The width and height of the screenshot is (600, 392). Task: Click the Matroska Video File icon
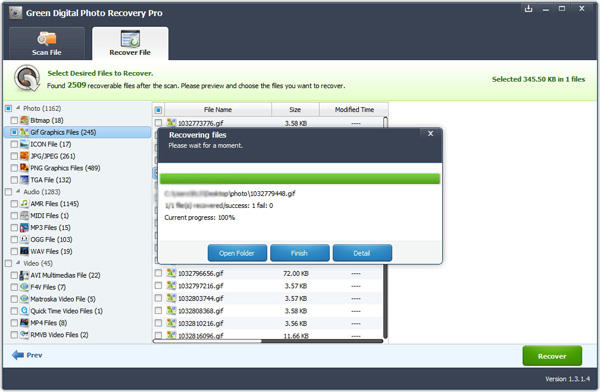[x=24, y=299]
